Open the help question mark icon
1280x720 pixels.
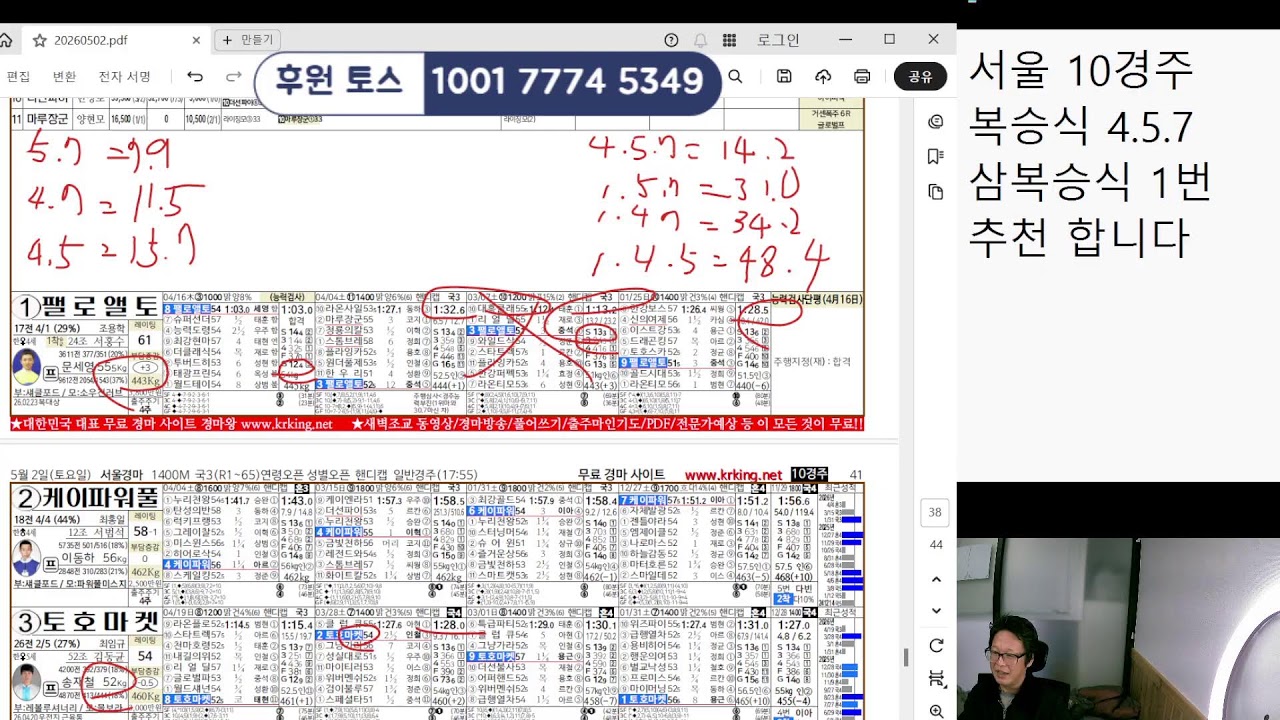pos(671,40)
